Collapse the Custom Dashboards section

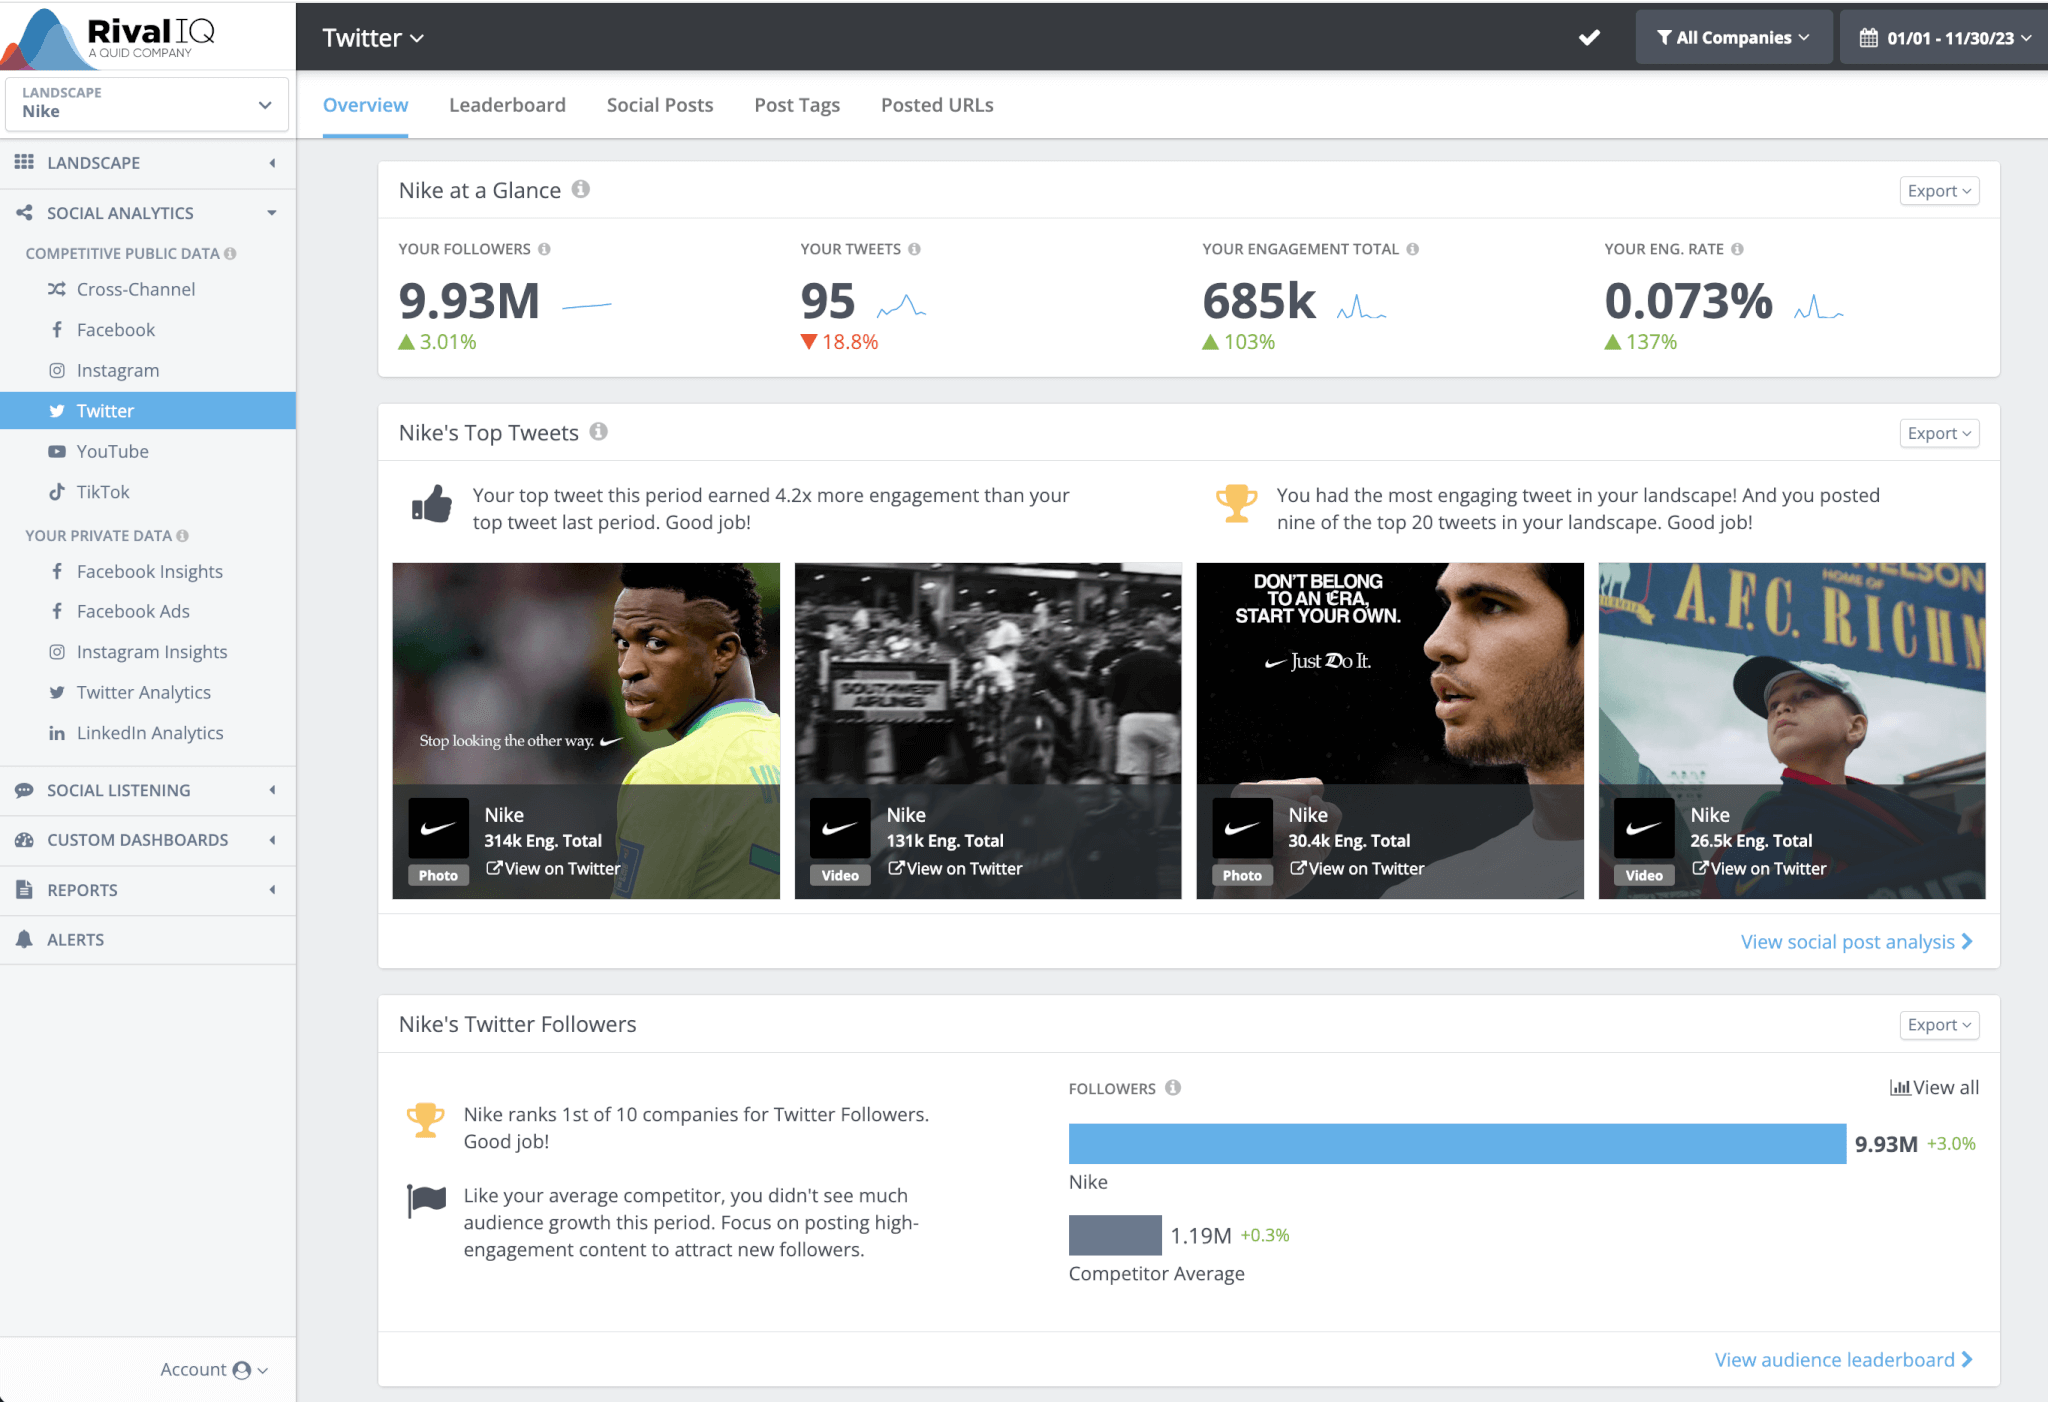tap(273, 840)
